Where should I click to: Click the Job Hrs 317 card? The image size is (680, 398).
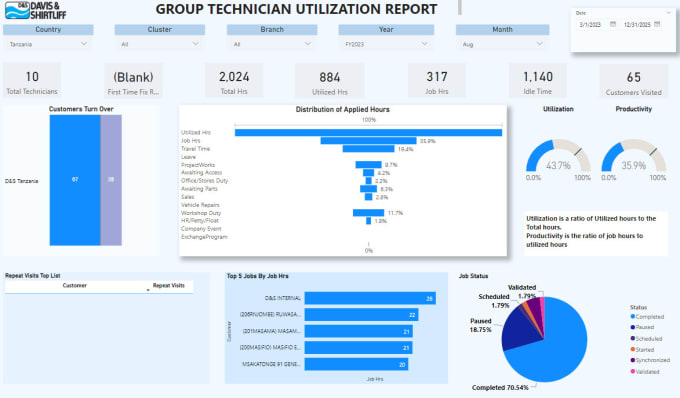(x=437, y=80)
